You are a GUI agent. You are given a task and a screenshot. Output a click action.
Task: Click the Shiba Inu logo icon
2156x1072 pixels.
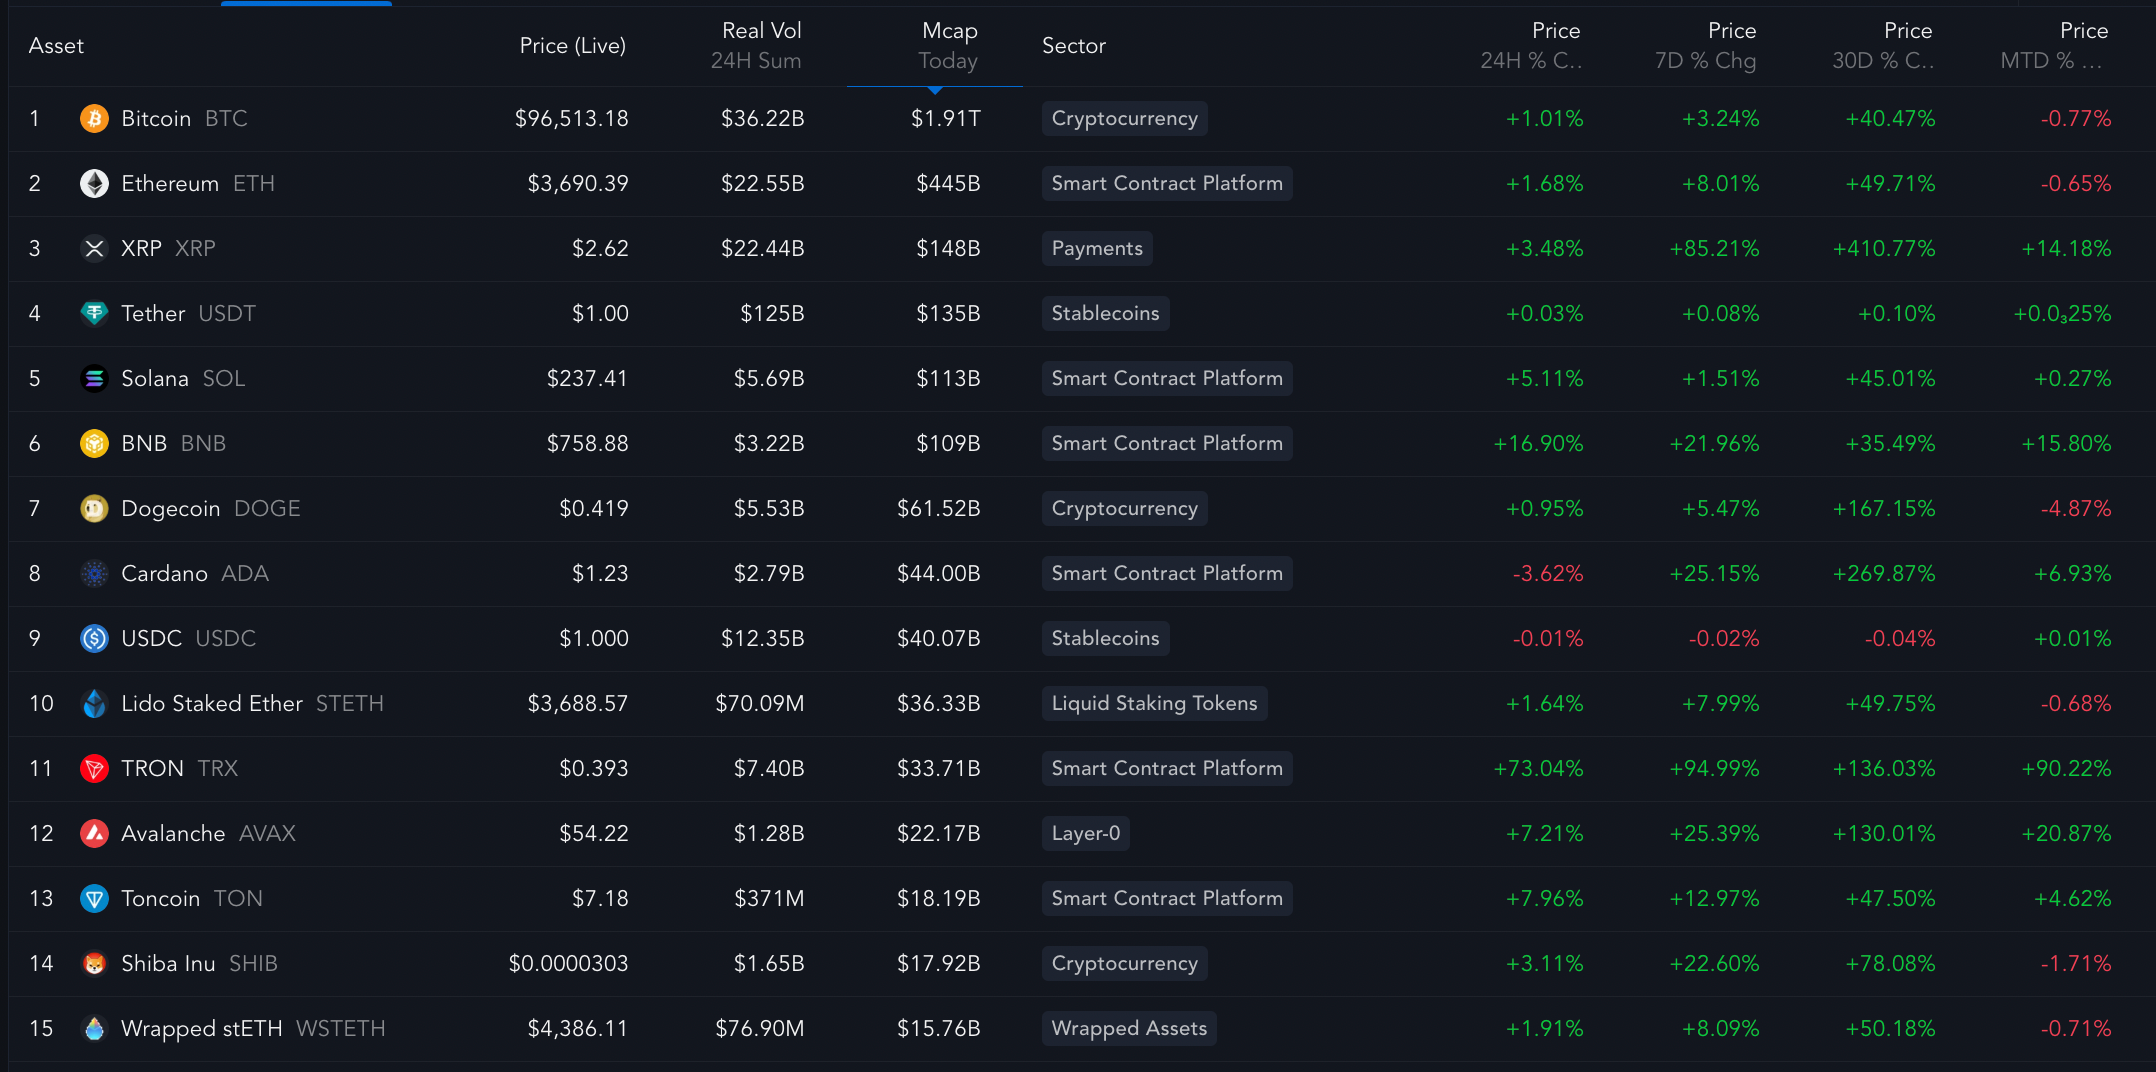94,964
